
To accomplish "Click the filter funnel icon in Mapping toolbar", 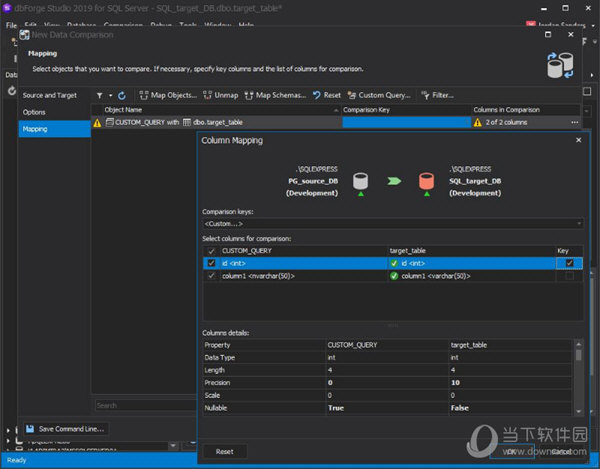I will tap(99, 95).
